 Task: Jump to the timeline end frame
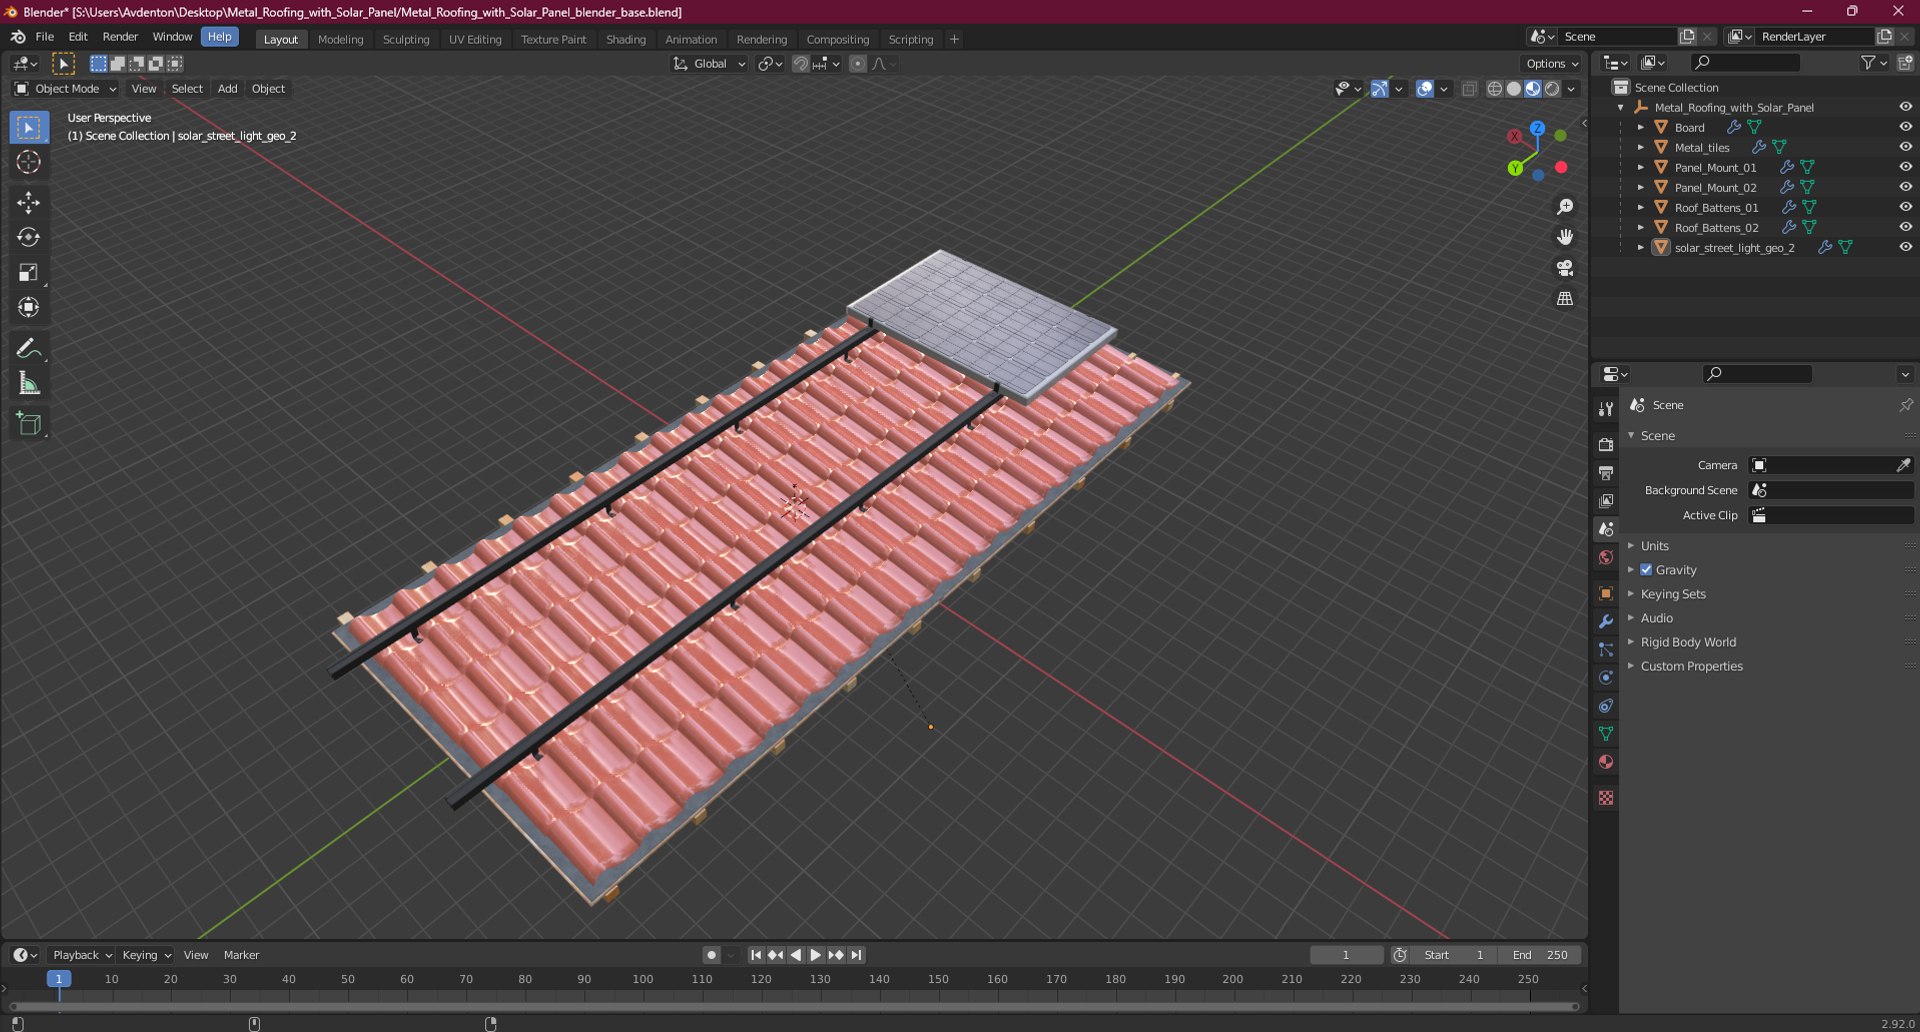coord(856,955)
